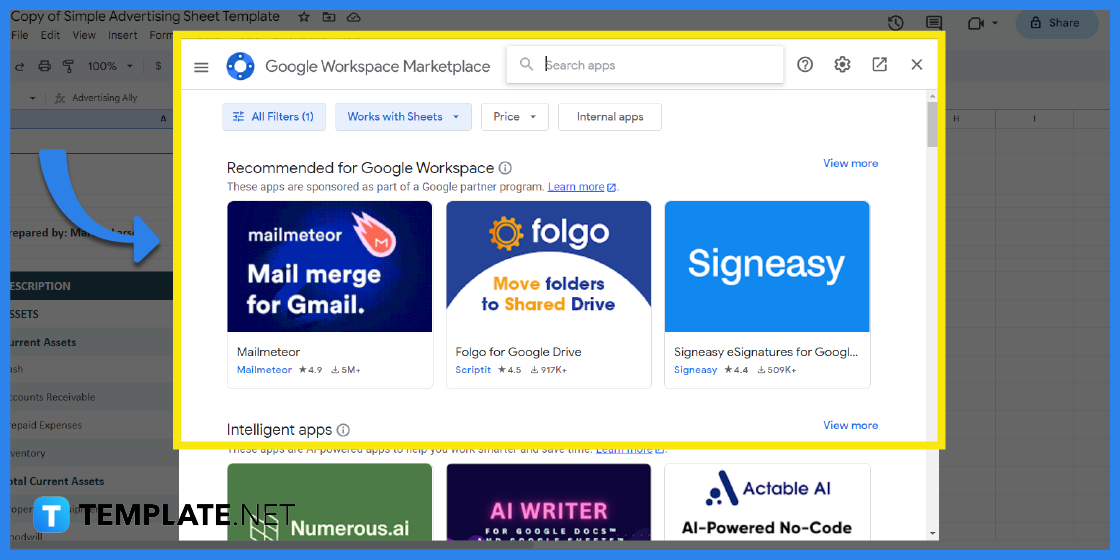Viewport: 1120px width, 560px height.
Task: Toggle Internal apps filter
Action: coord(610,117)
